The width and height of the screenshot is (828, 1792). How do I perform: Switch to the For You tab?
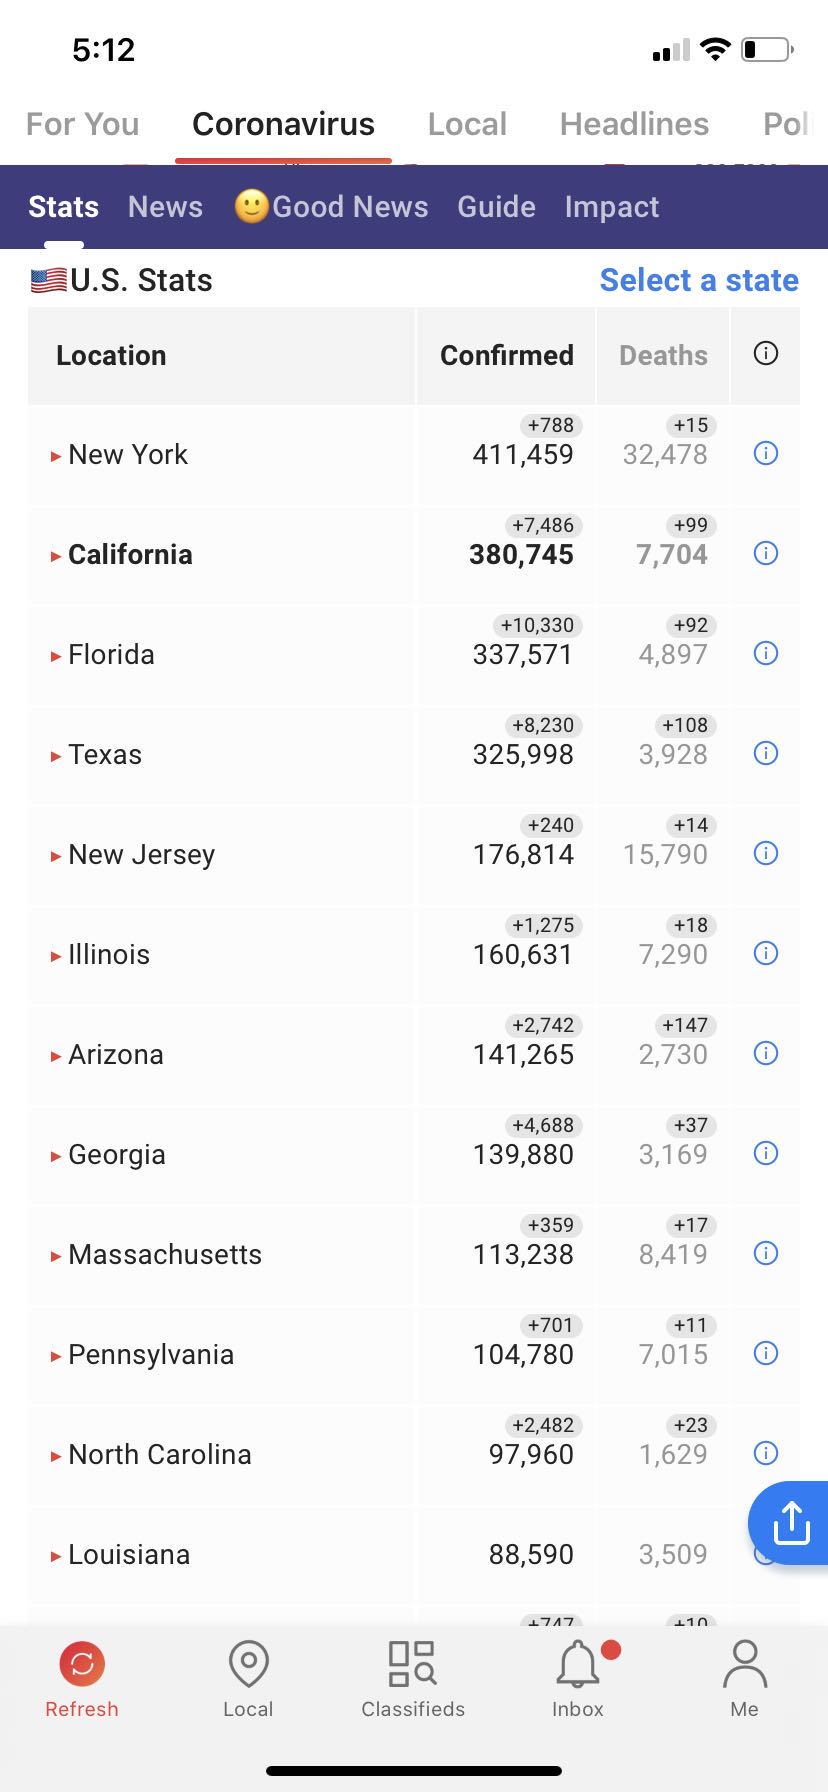pos(82,124)
